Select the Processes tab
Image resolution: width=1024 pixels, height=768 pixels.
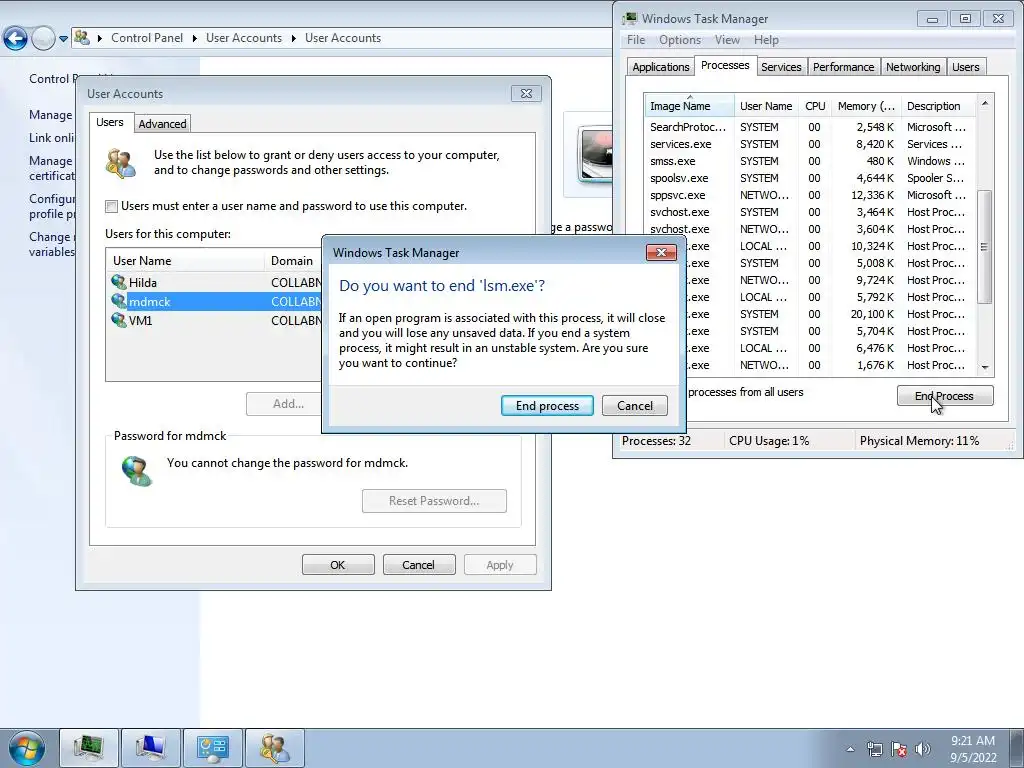coord(725,65)
